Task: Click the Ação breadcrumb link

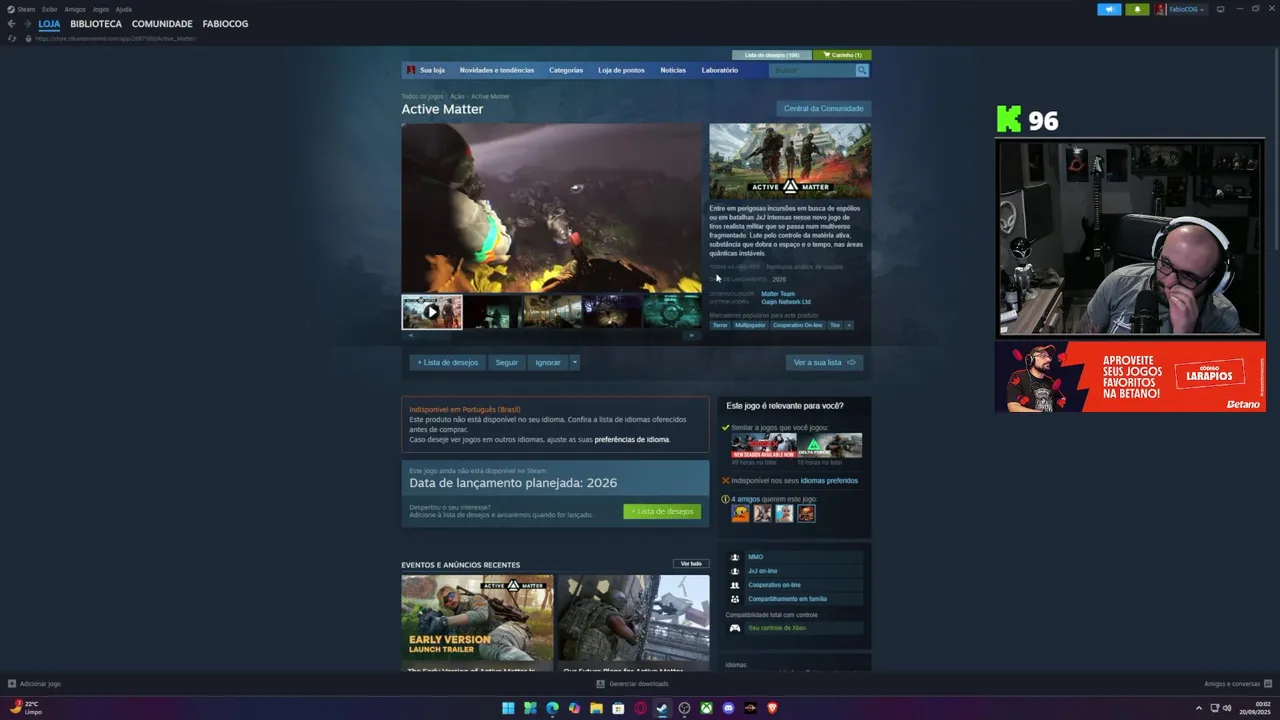Action: pyautogui.click(x=457, y=96)
